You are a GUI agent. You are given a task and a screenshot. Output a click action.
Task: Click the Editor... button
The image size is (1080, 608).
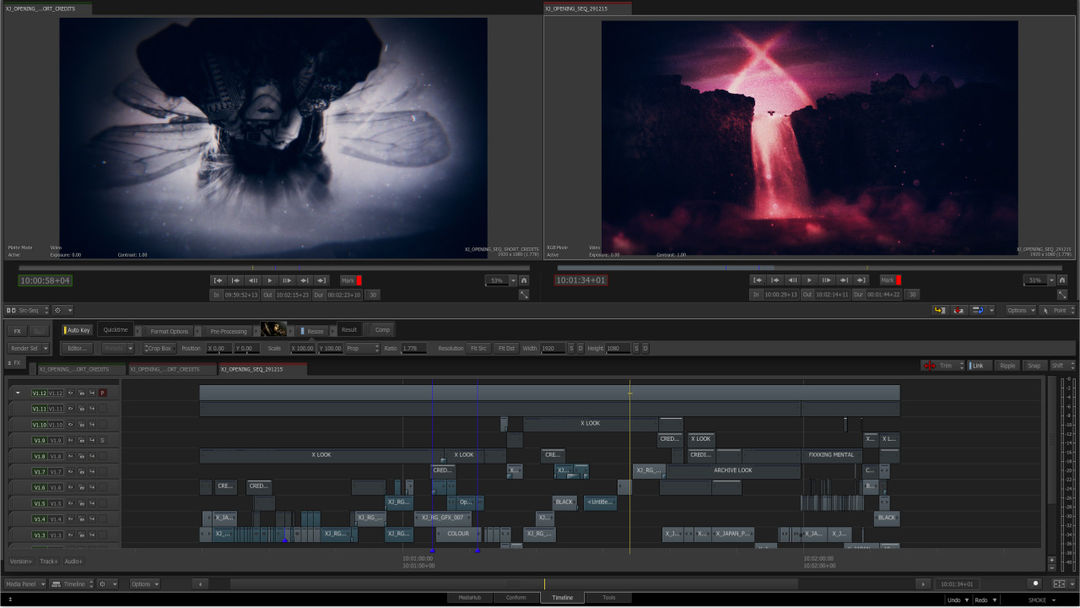click(77, 348)
